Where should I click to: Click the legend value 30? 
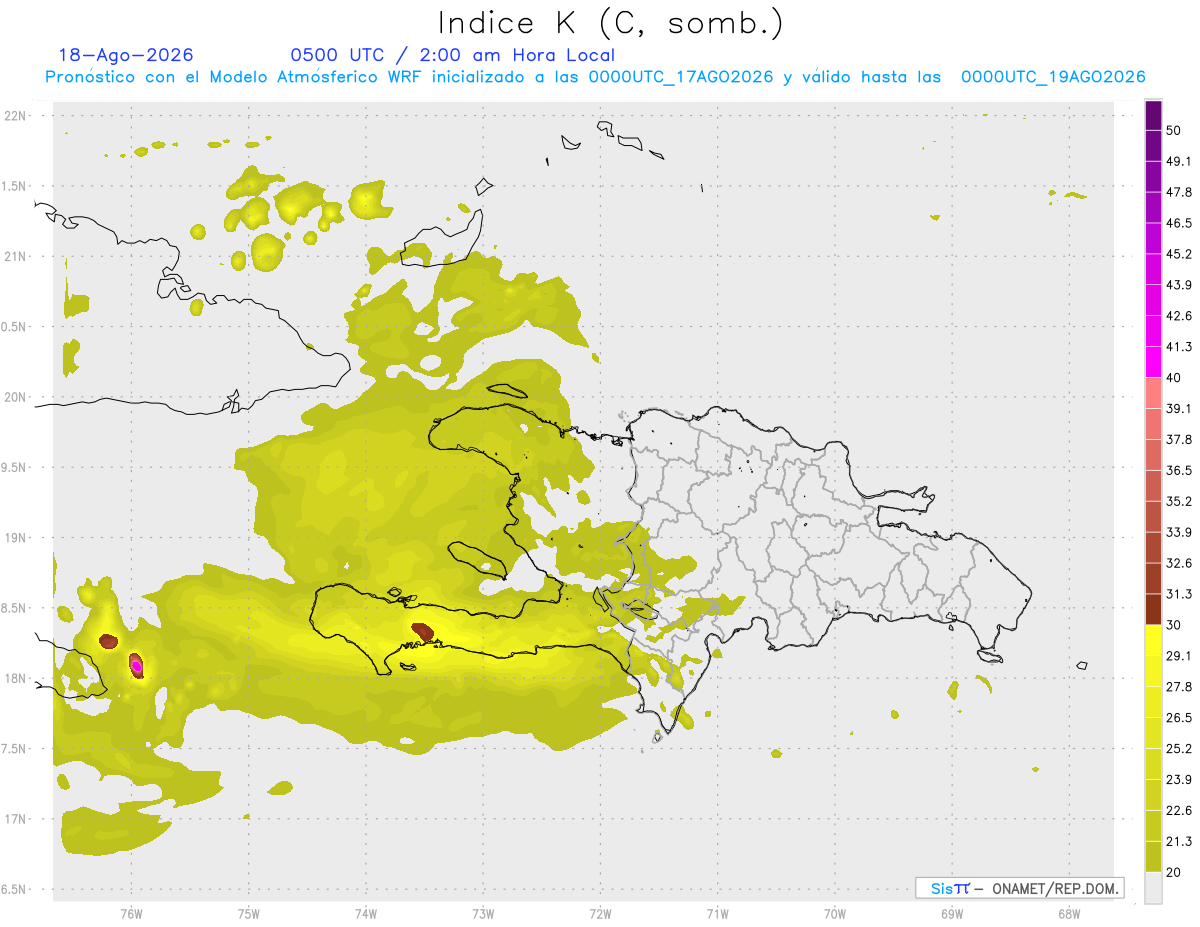click(x=1174, y=625)
